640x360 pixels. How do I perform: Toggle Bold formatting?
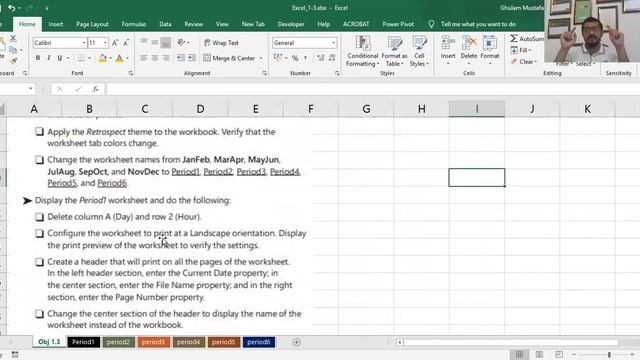pyautogui.click(x=38, y=58)
